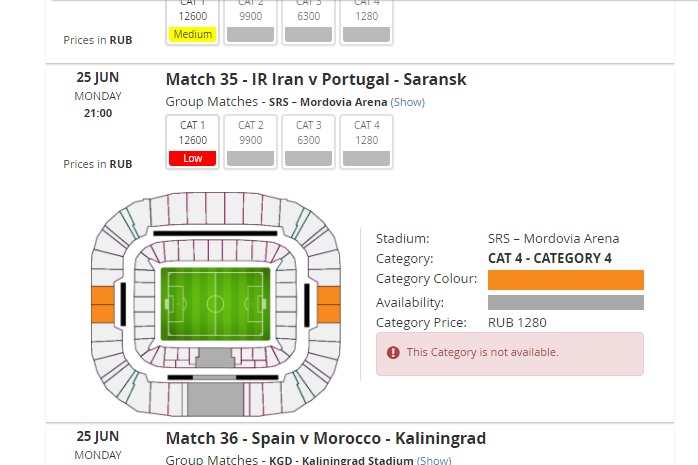This screenshot has width=698, height=465.
Task: Click the yellow Medium availability badge
Action: pyautogui.click(x=192, y=34)
